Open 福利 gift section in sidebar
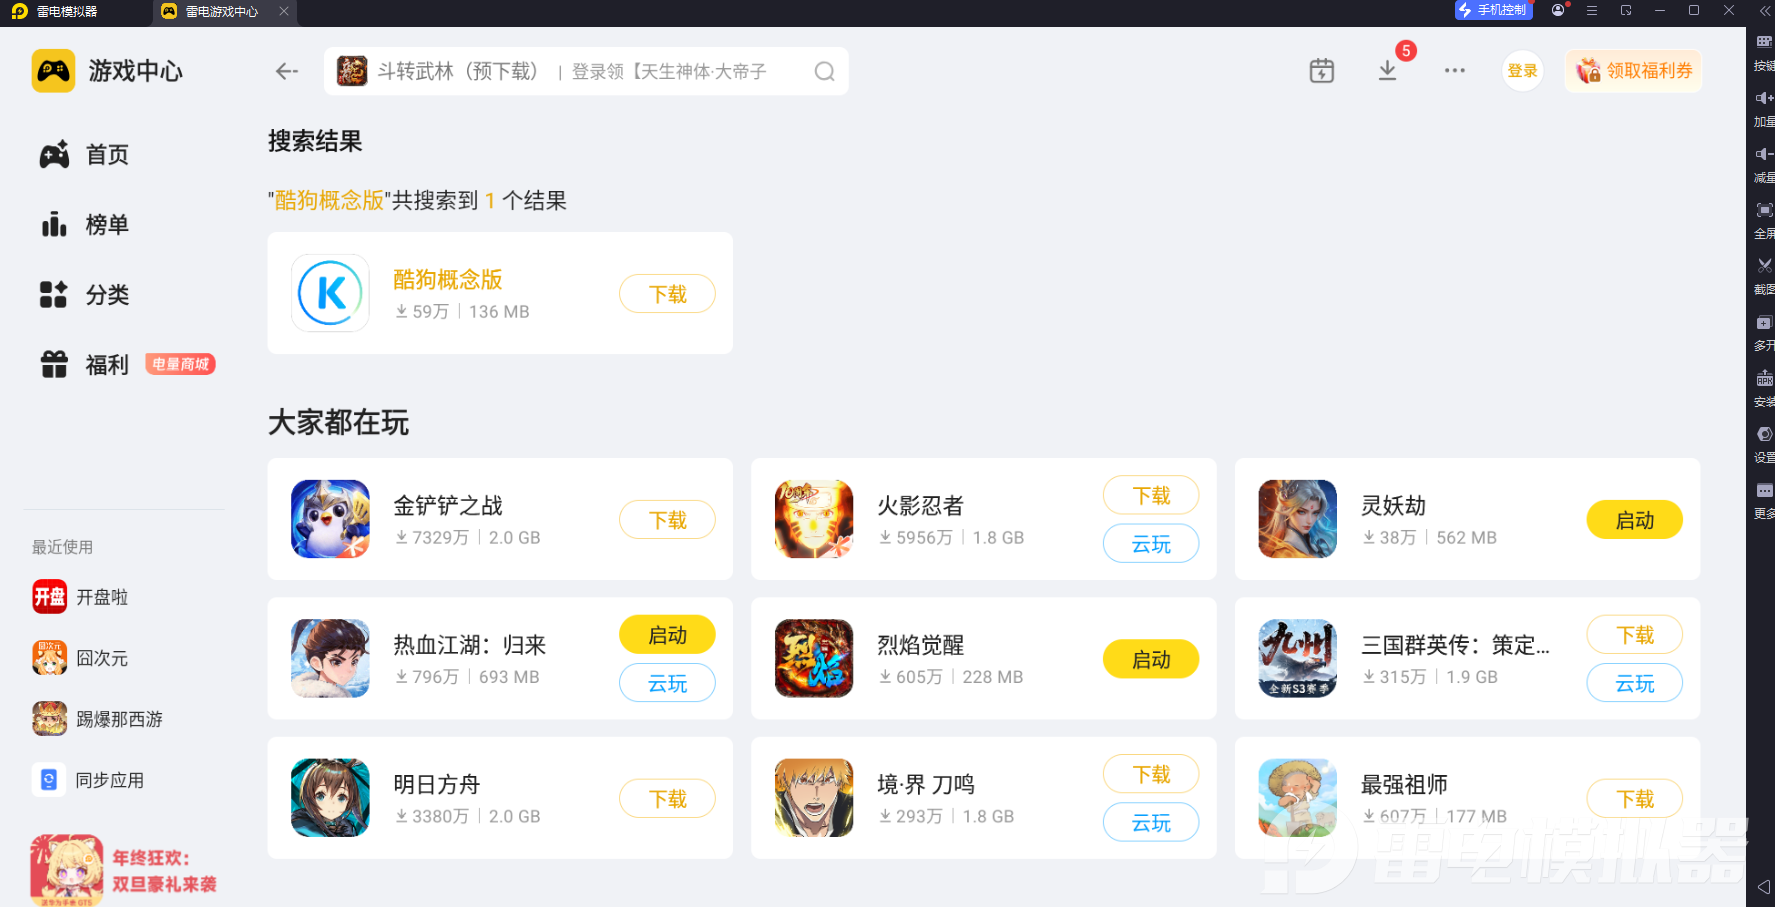The height and width of the screenshot is (907, 1775). (x=85, y=365)
